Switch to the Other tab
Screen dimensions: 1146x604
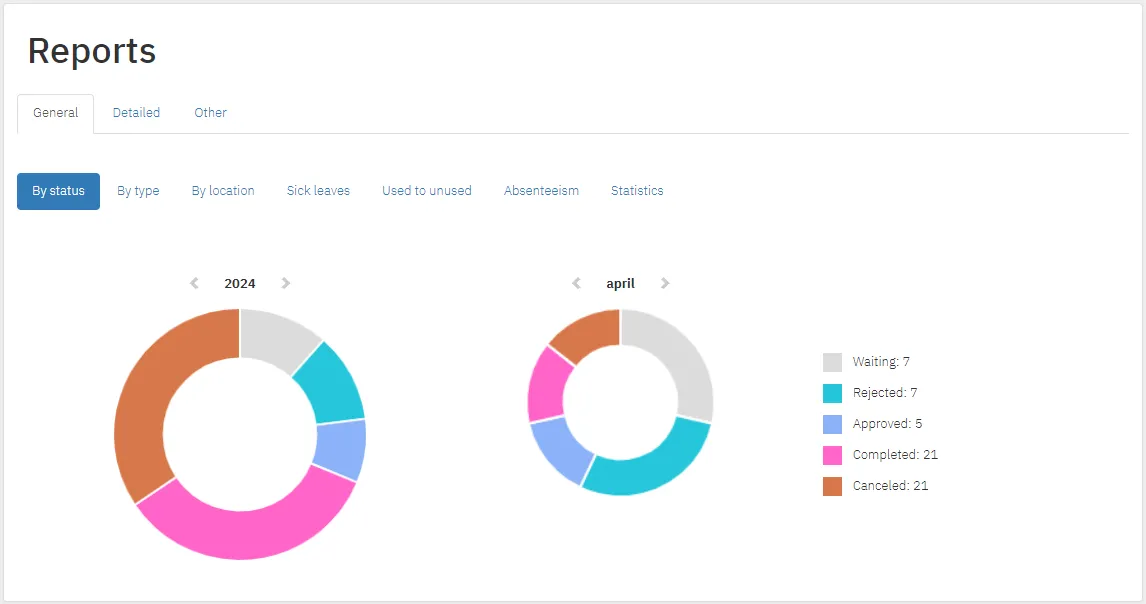210,113
